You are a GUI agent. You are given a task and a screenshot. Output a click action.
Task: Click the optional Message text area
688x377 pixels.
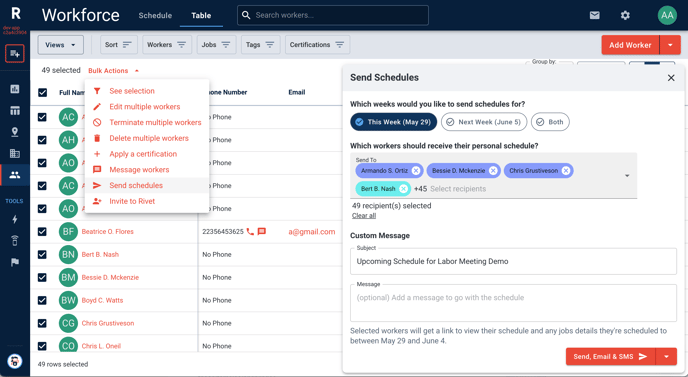[513, 303]
